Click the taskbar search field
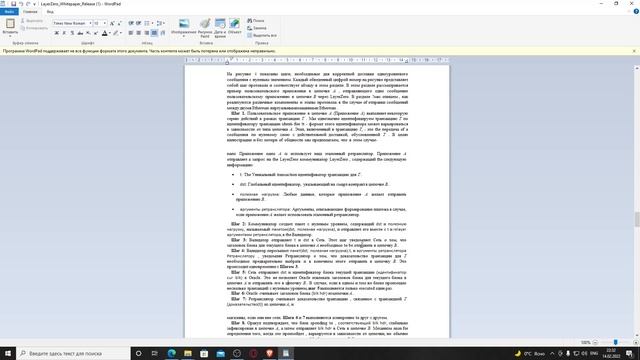Viewport: 640px width, 360px height. click(73, 353)
